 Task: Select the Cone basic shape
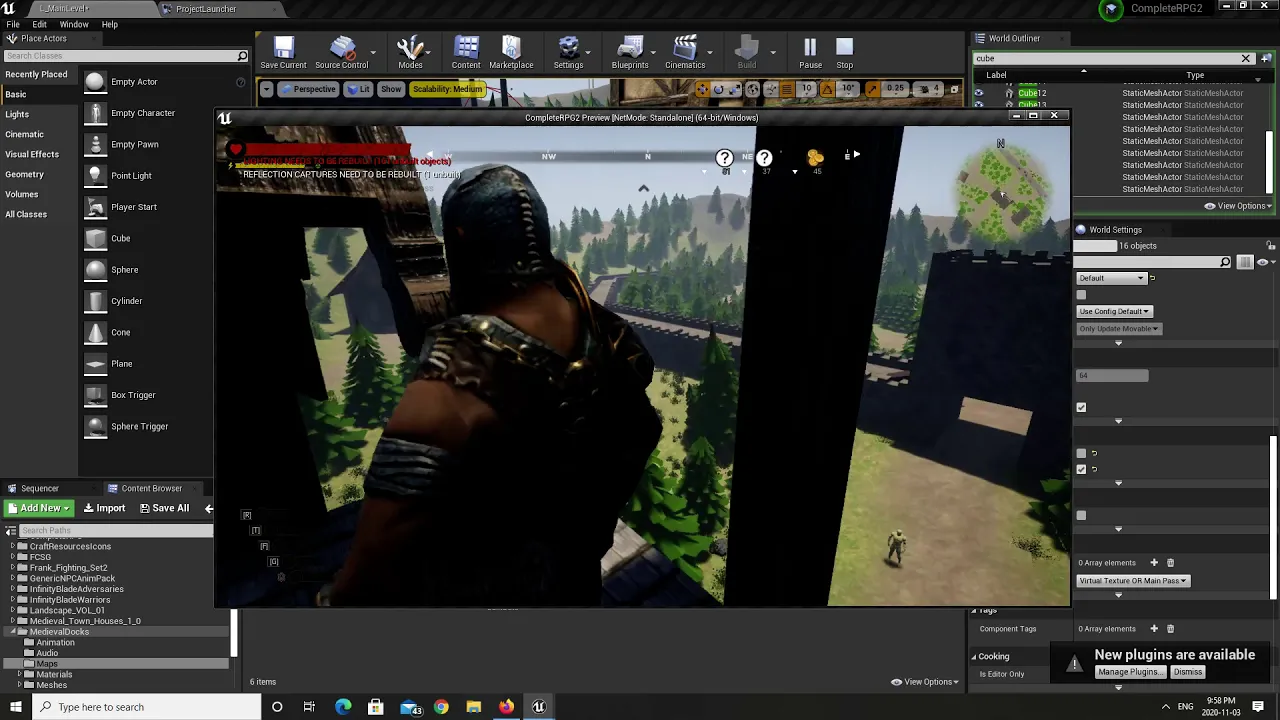click(120, 332)
